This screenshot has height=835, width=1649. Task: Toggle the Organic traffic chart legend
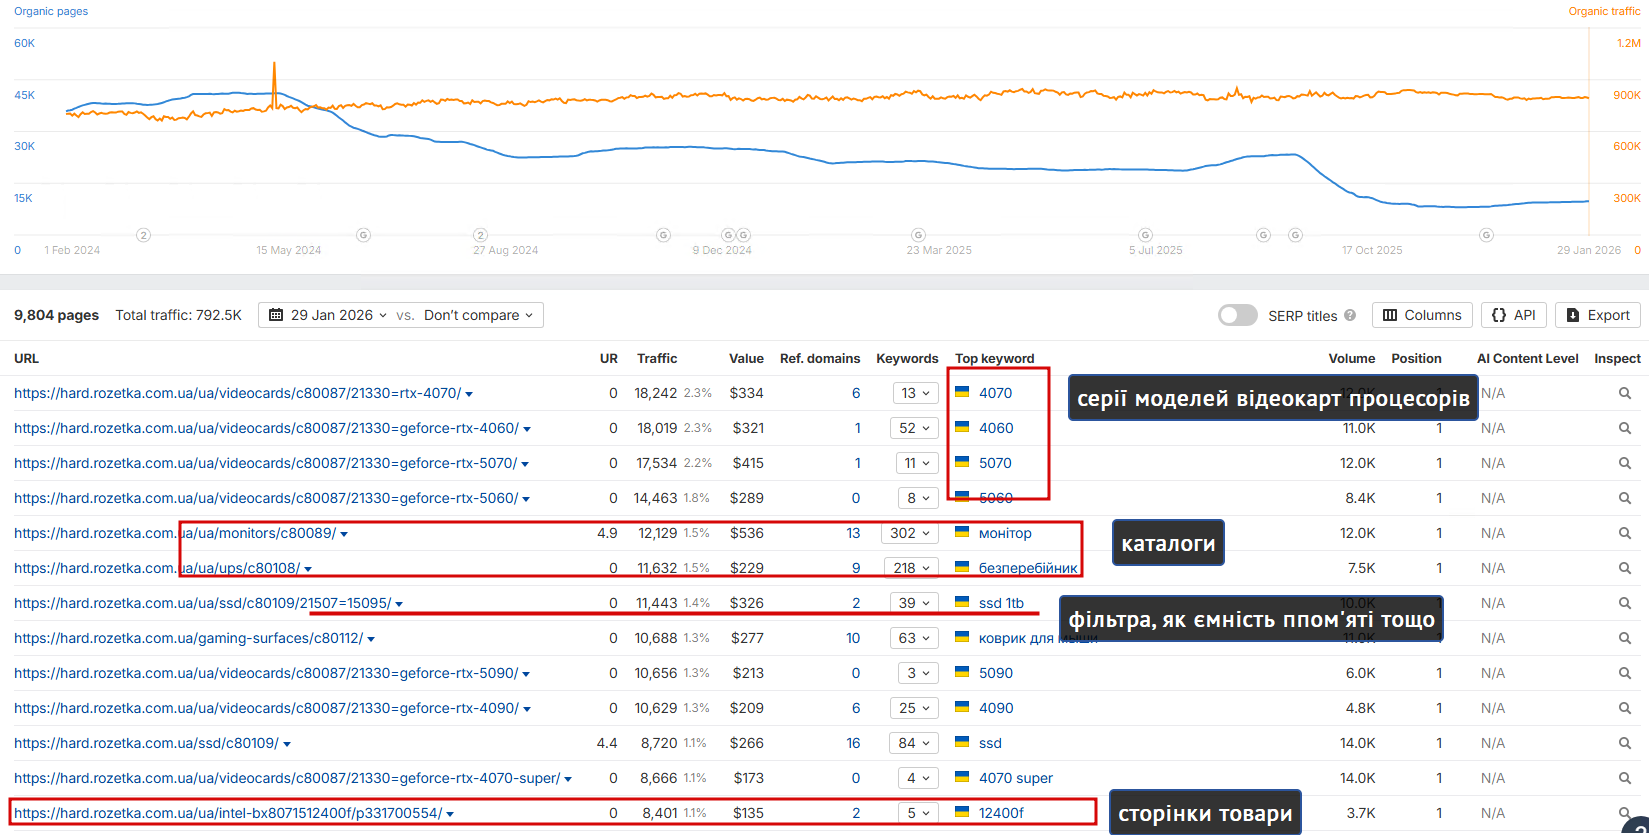1604,11
